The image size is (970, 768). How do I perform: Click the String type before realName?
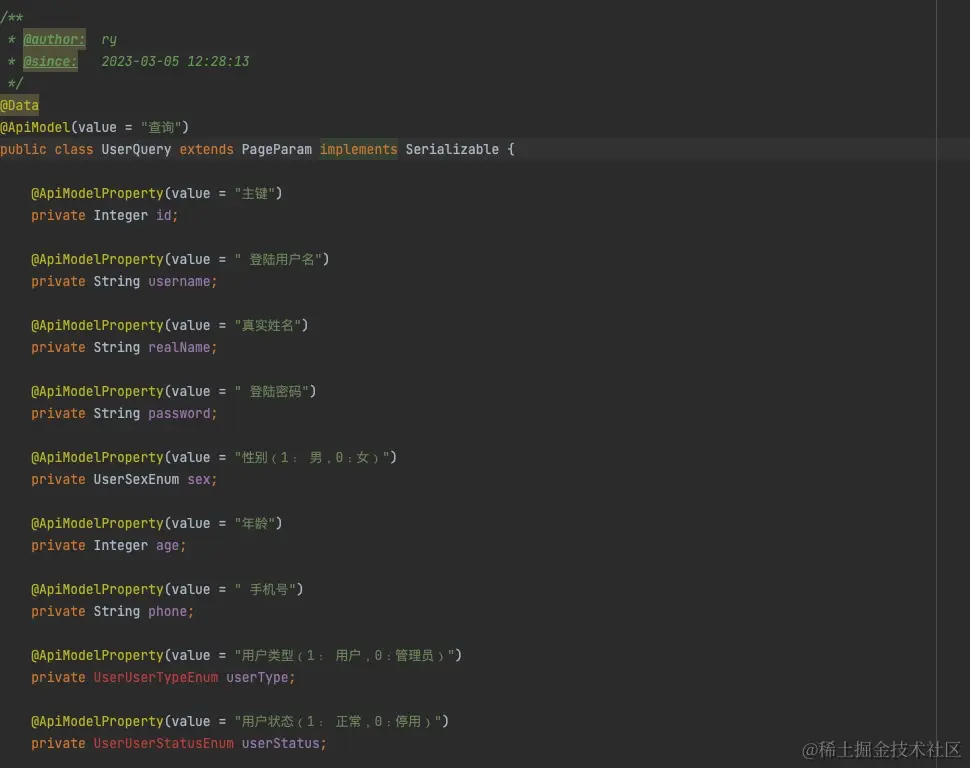[117, 348]
